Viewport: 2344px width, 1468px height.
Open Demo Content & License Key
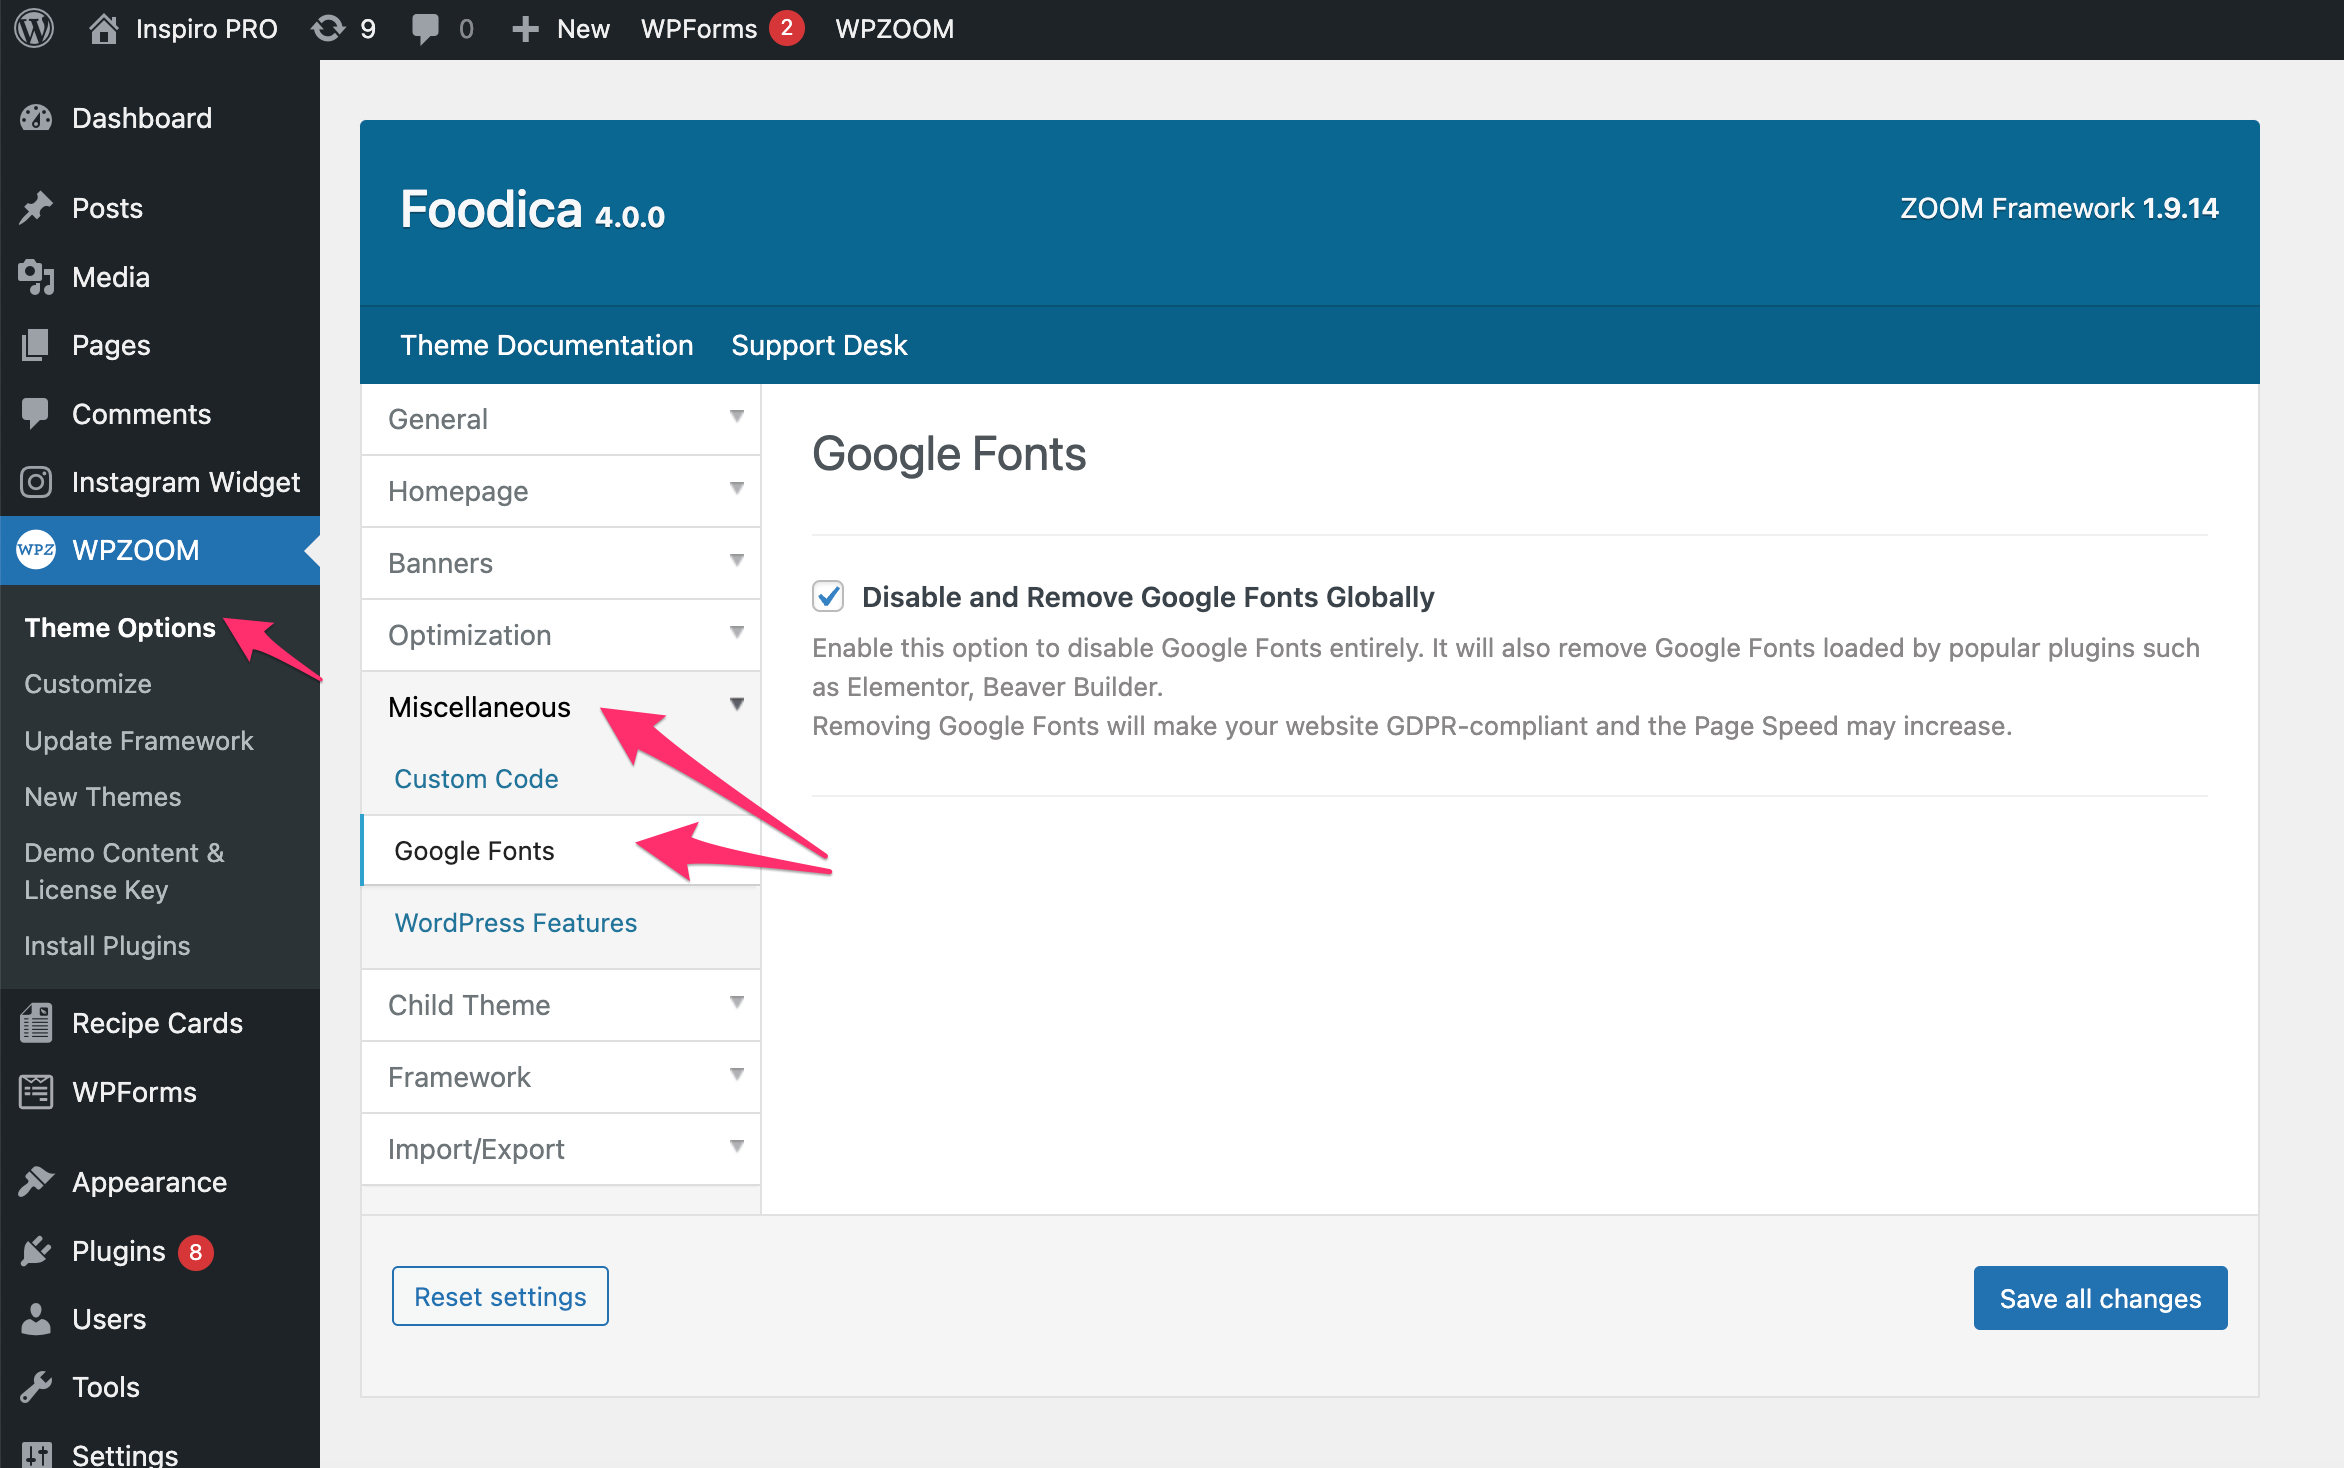124,871
